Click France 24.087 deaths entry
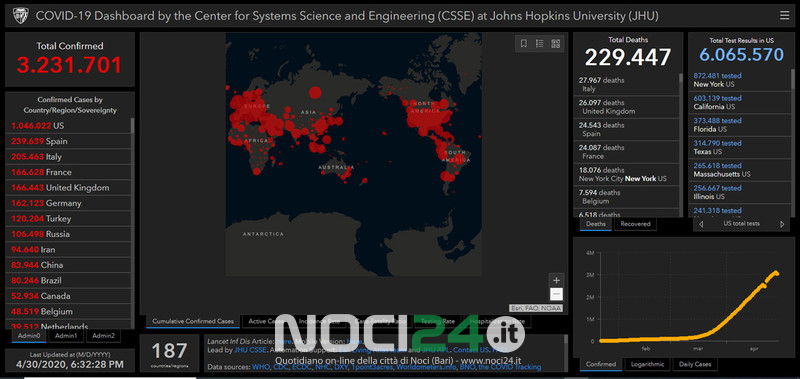800x379 pixels. pyautogui.click(x=627, y=152)
